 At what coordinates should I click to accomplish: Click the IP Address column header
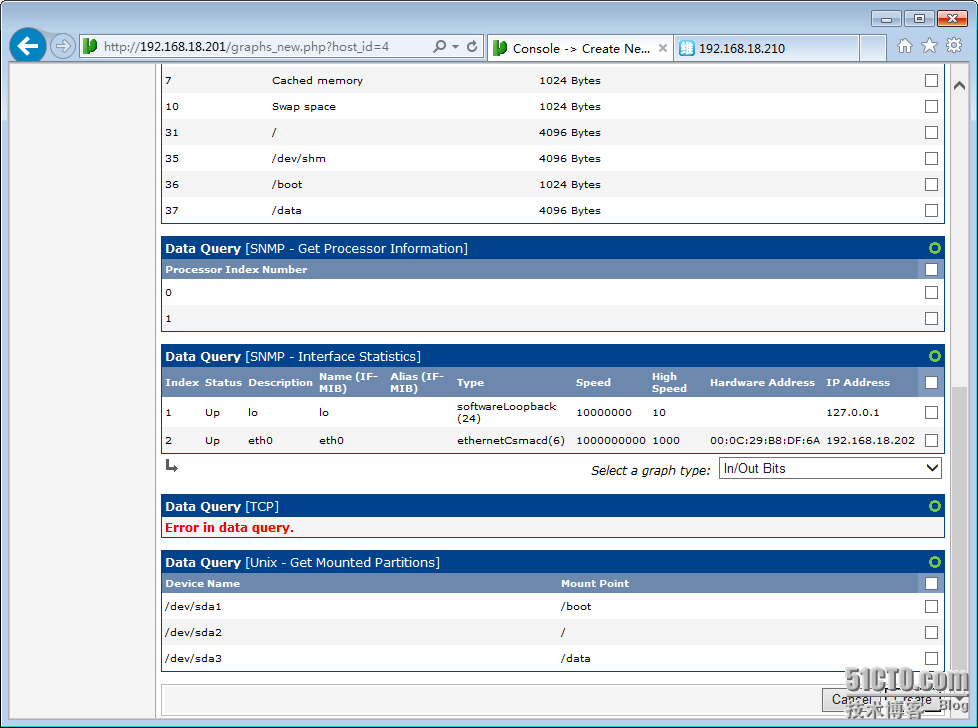point(858,382)
